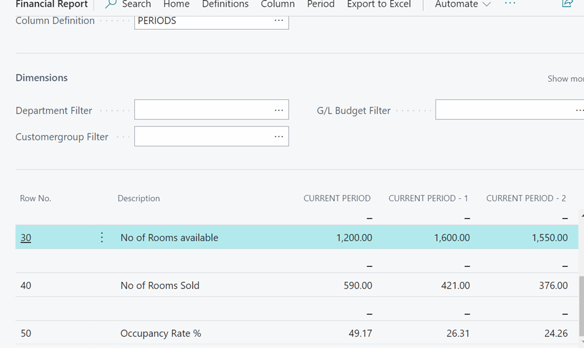
Task: Open the share icon at top right
Action: coord(567,4)
